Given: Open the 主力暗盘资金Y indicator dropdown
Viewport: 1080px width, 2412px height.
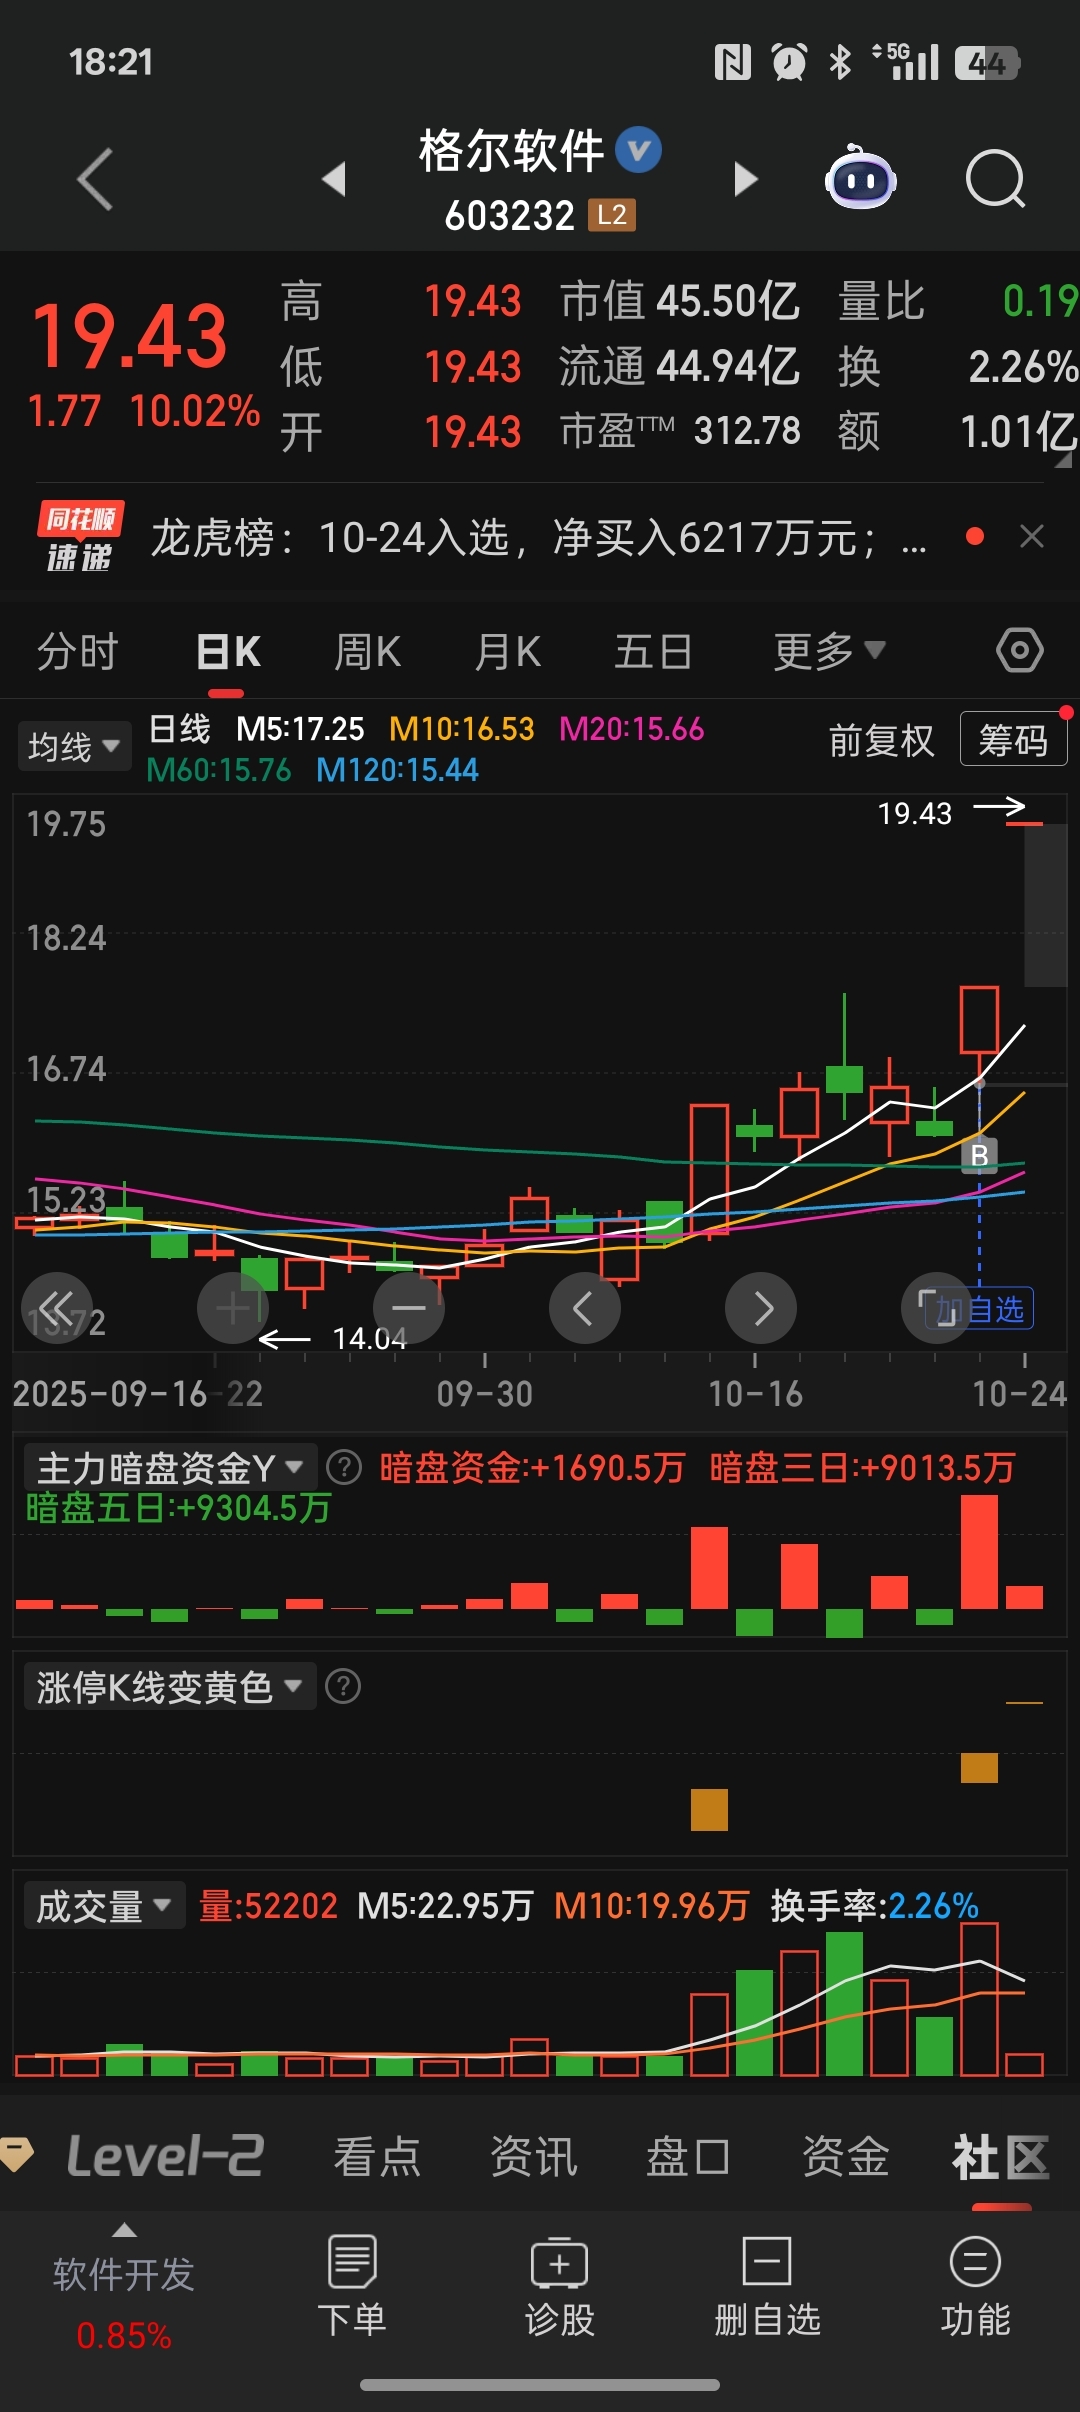Looking at the screenshot, I should click(170, 1467).
